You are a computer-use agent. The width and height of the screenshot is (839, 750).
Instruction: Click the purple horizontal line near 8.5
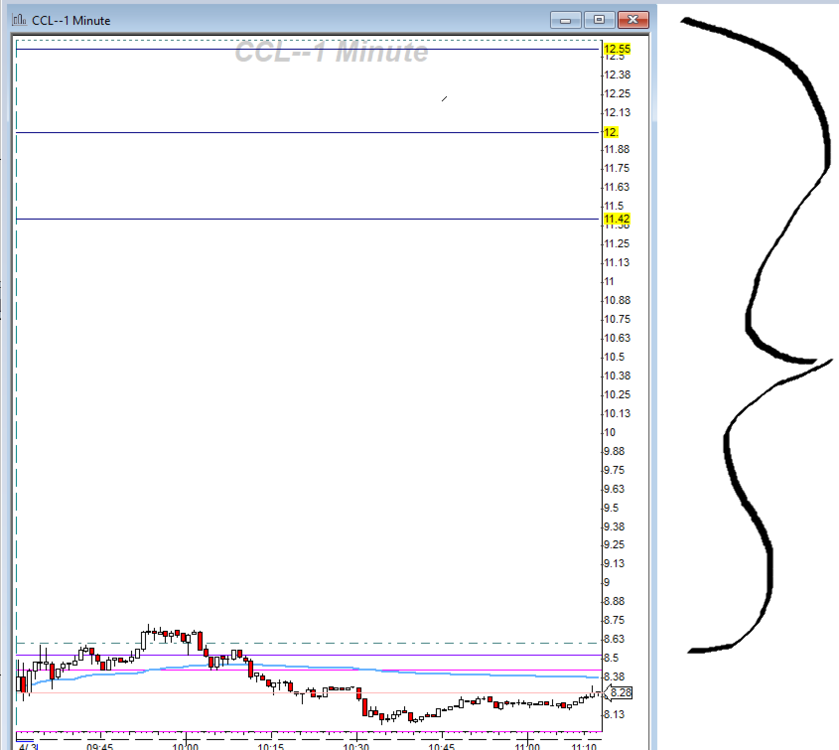[x=400, y=655]
